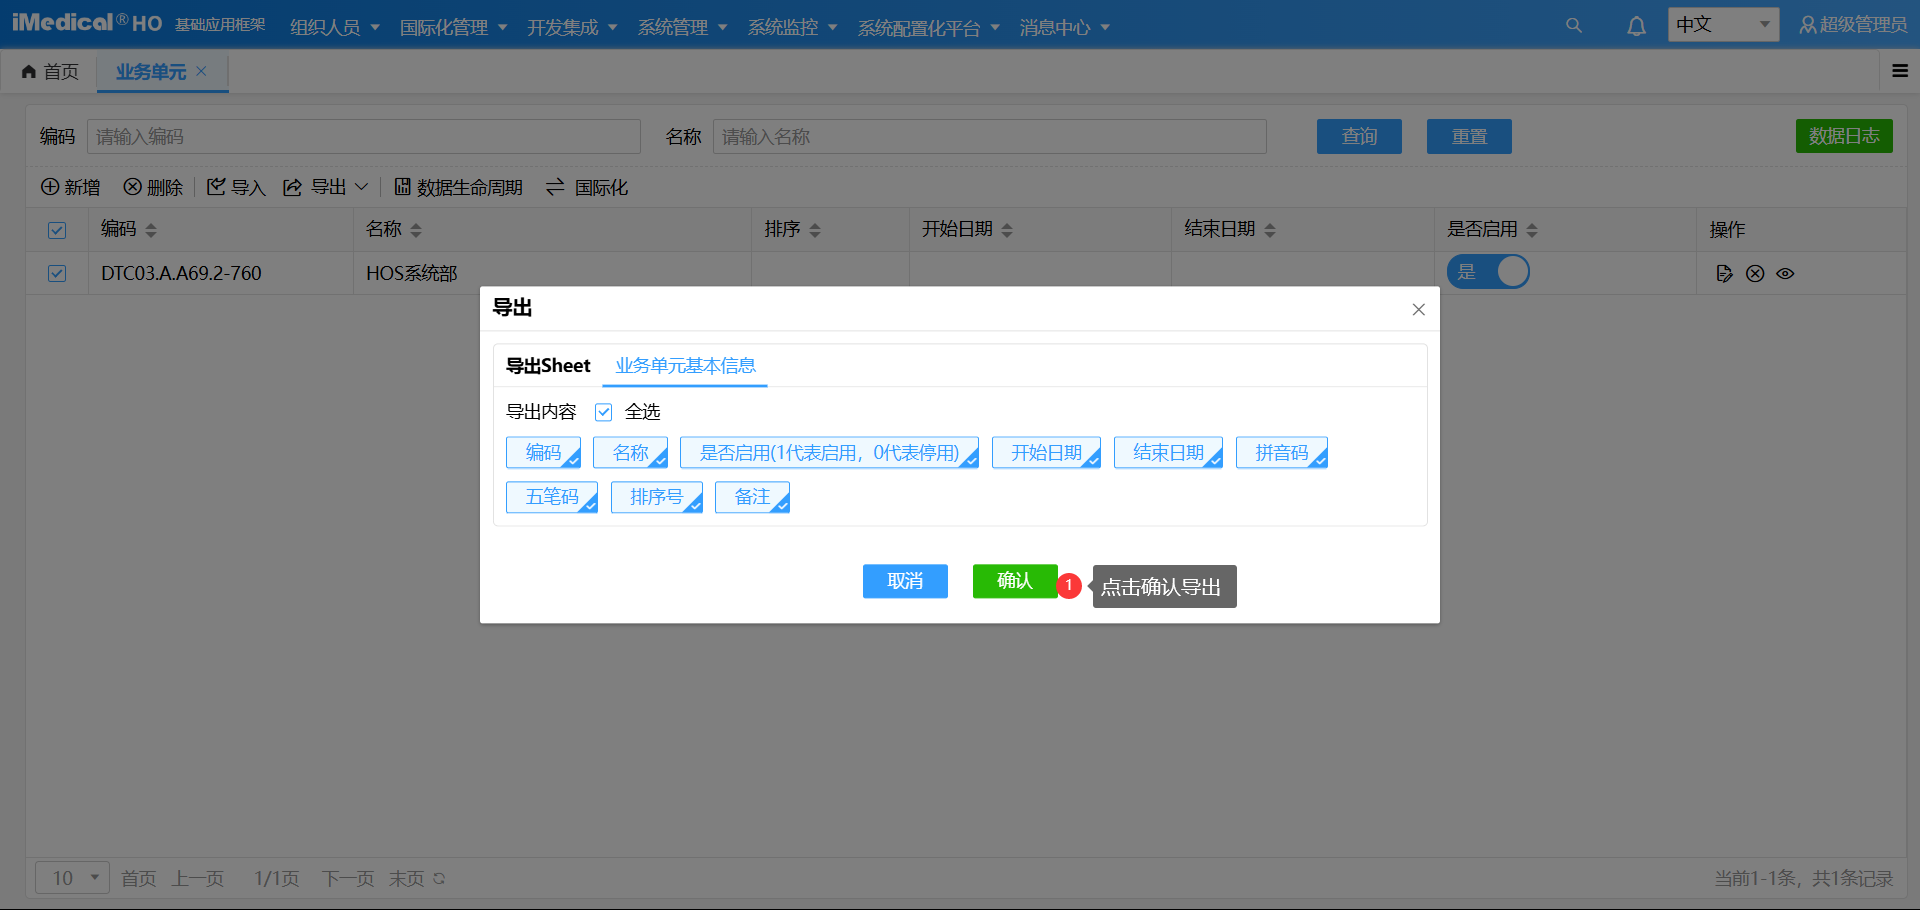1920x910 pixels.
Task: Open the 组织人员 menu dropdown
Action: pyautogui.click(x=335, y=27)
